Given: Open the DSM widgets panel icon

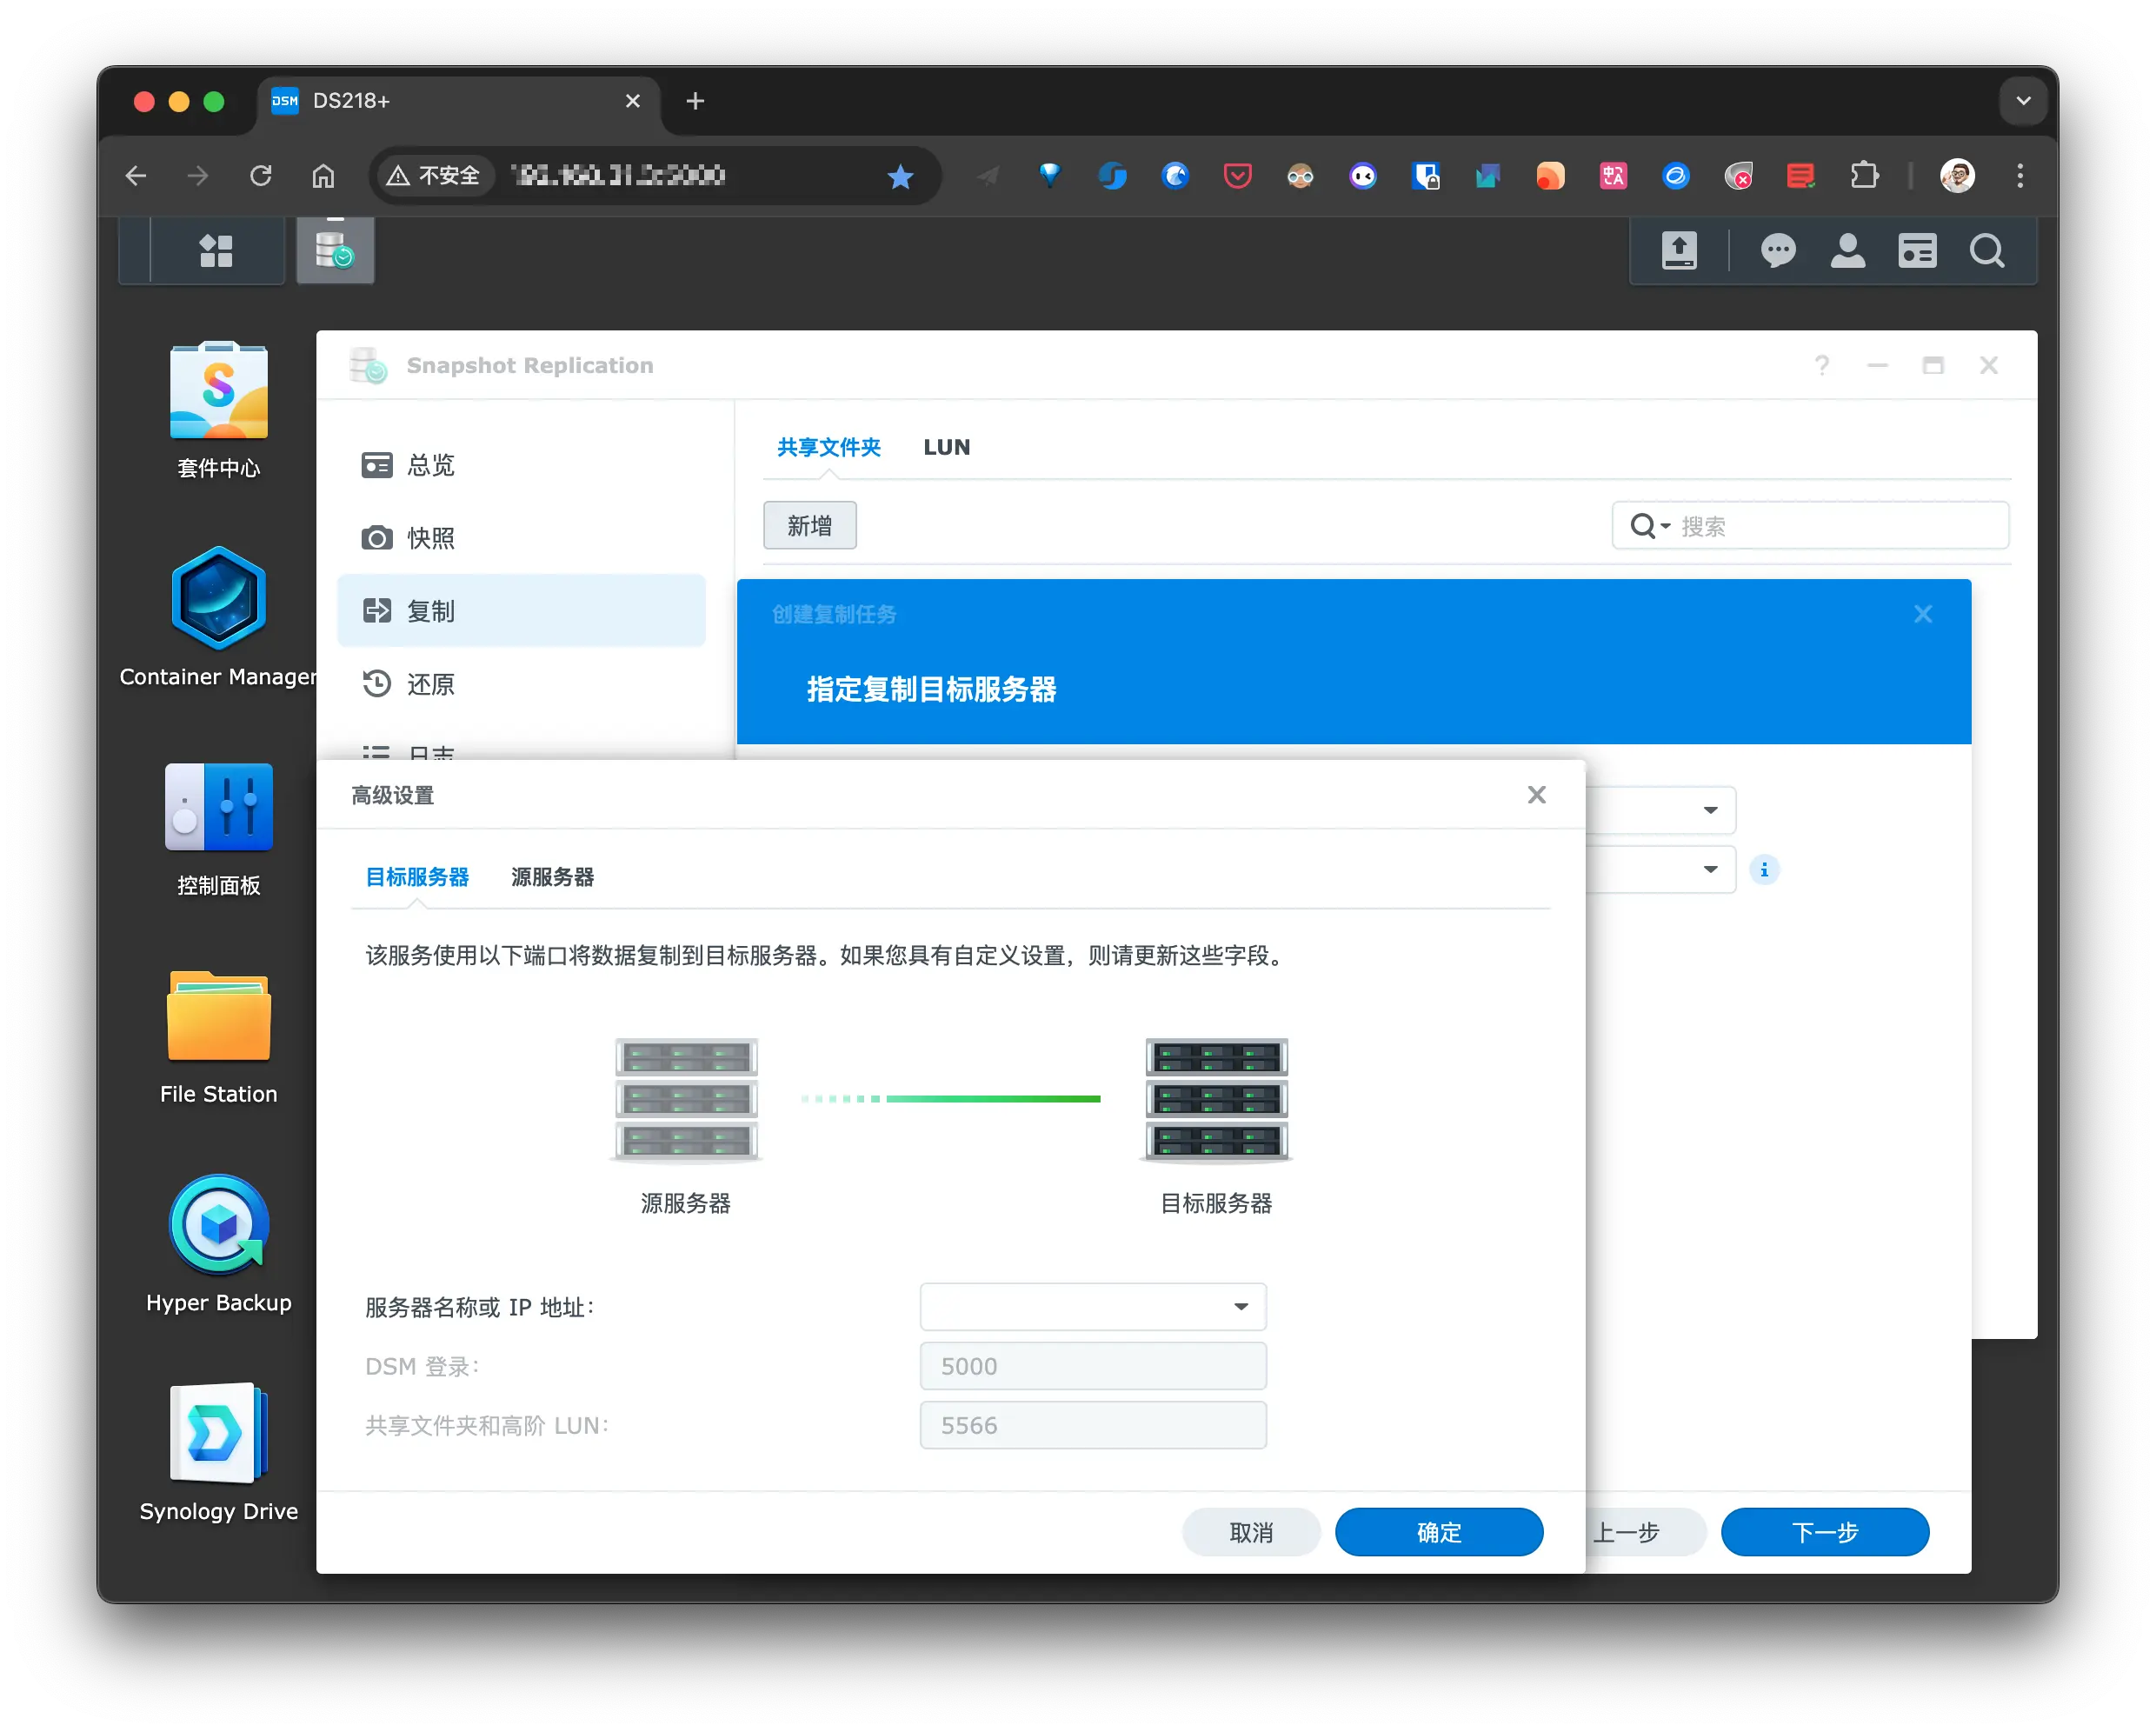Looking at the screenshot, I should (x=1916, y=251).
